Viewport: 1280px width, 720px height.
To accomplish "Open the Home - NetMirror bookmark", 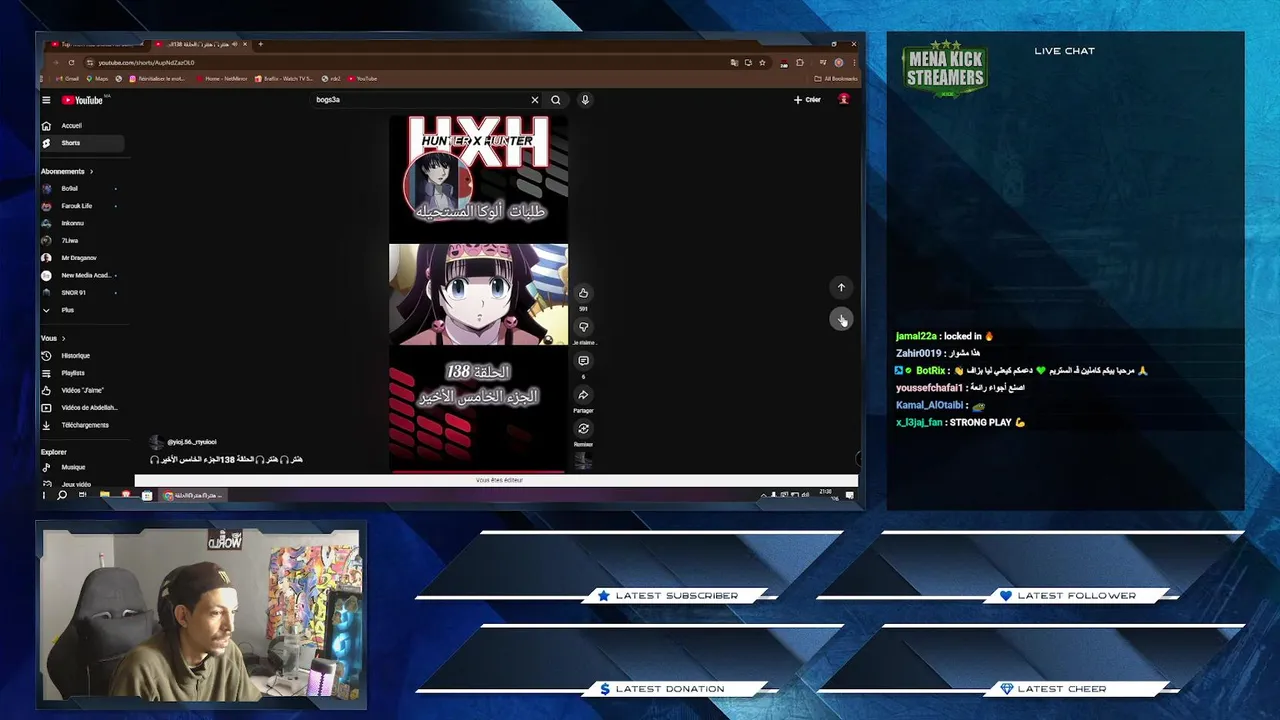I will [x=221, y=78].
